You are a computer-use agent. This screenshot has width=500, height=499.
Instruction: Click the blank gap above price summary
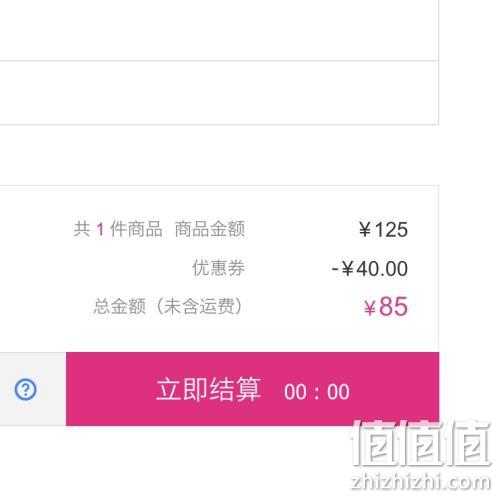pos(219,155)
